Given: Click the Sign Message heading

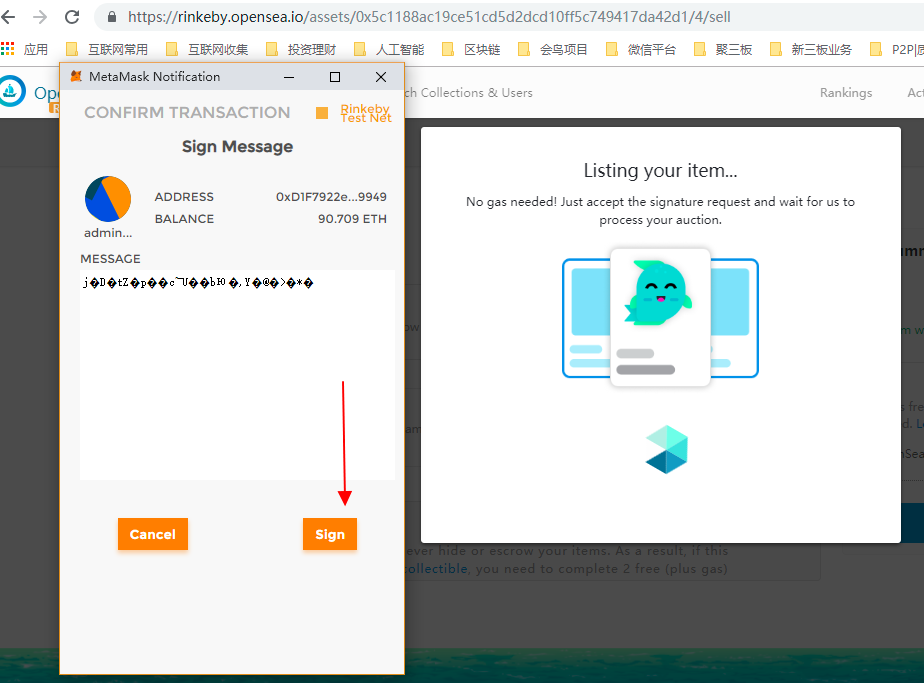Looking at the screenshot, I should [x=237, y=147].
